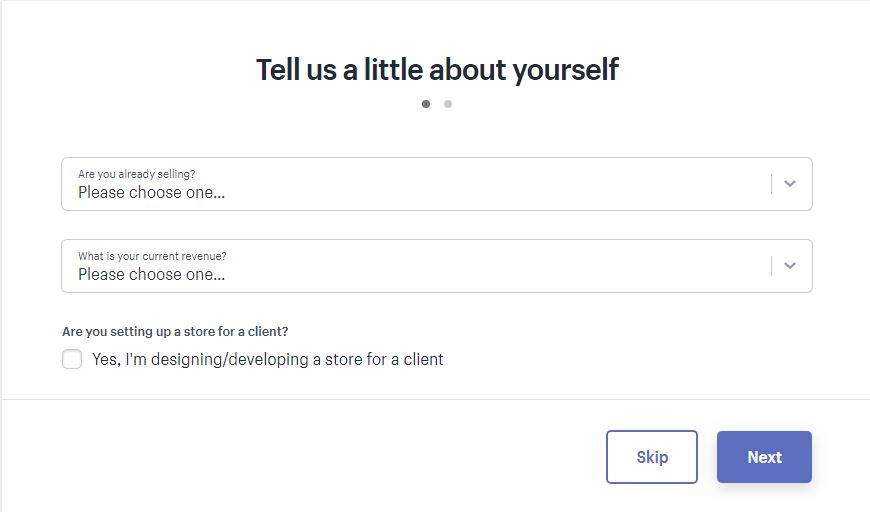870x512 pixels.
Task: Click the small "Are you already selling?" label
Action: 137,174
